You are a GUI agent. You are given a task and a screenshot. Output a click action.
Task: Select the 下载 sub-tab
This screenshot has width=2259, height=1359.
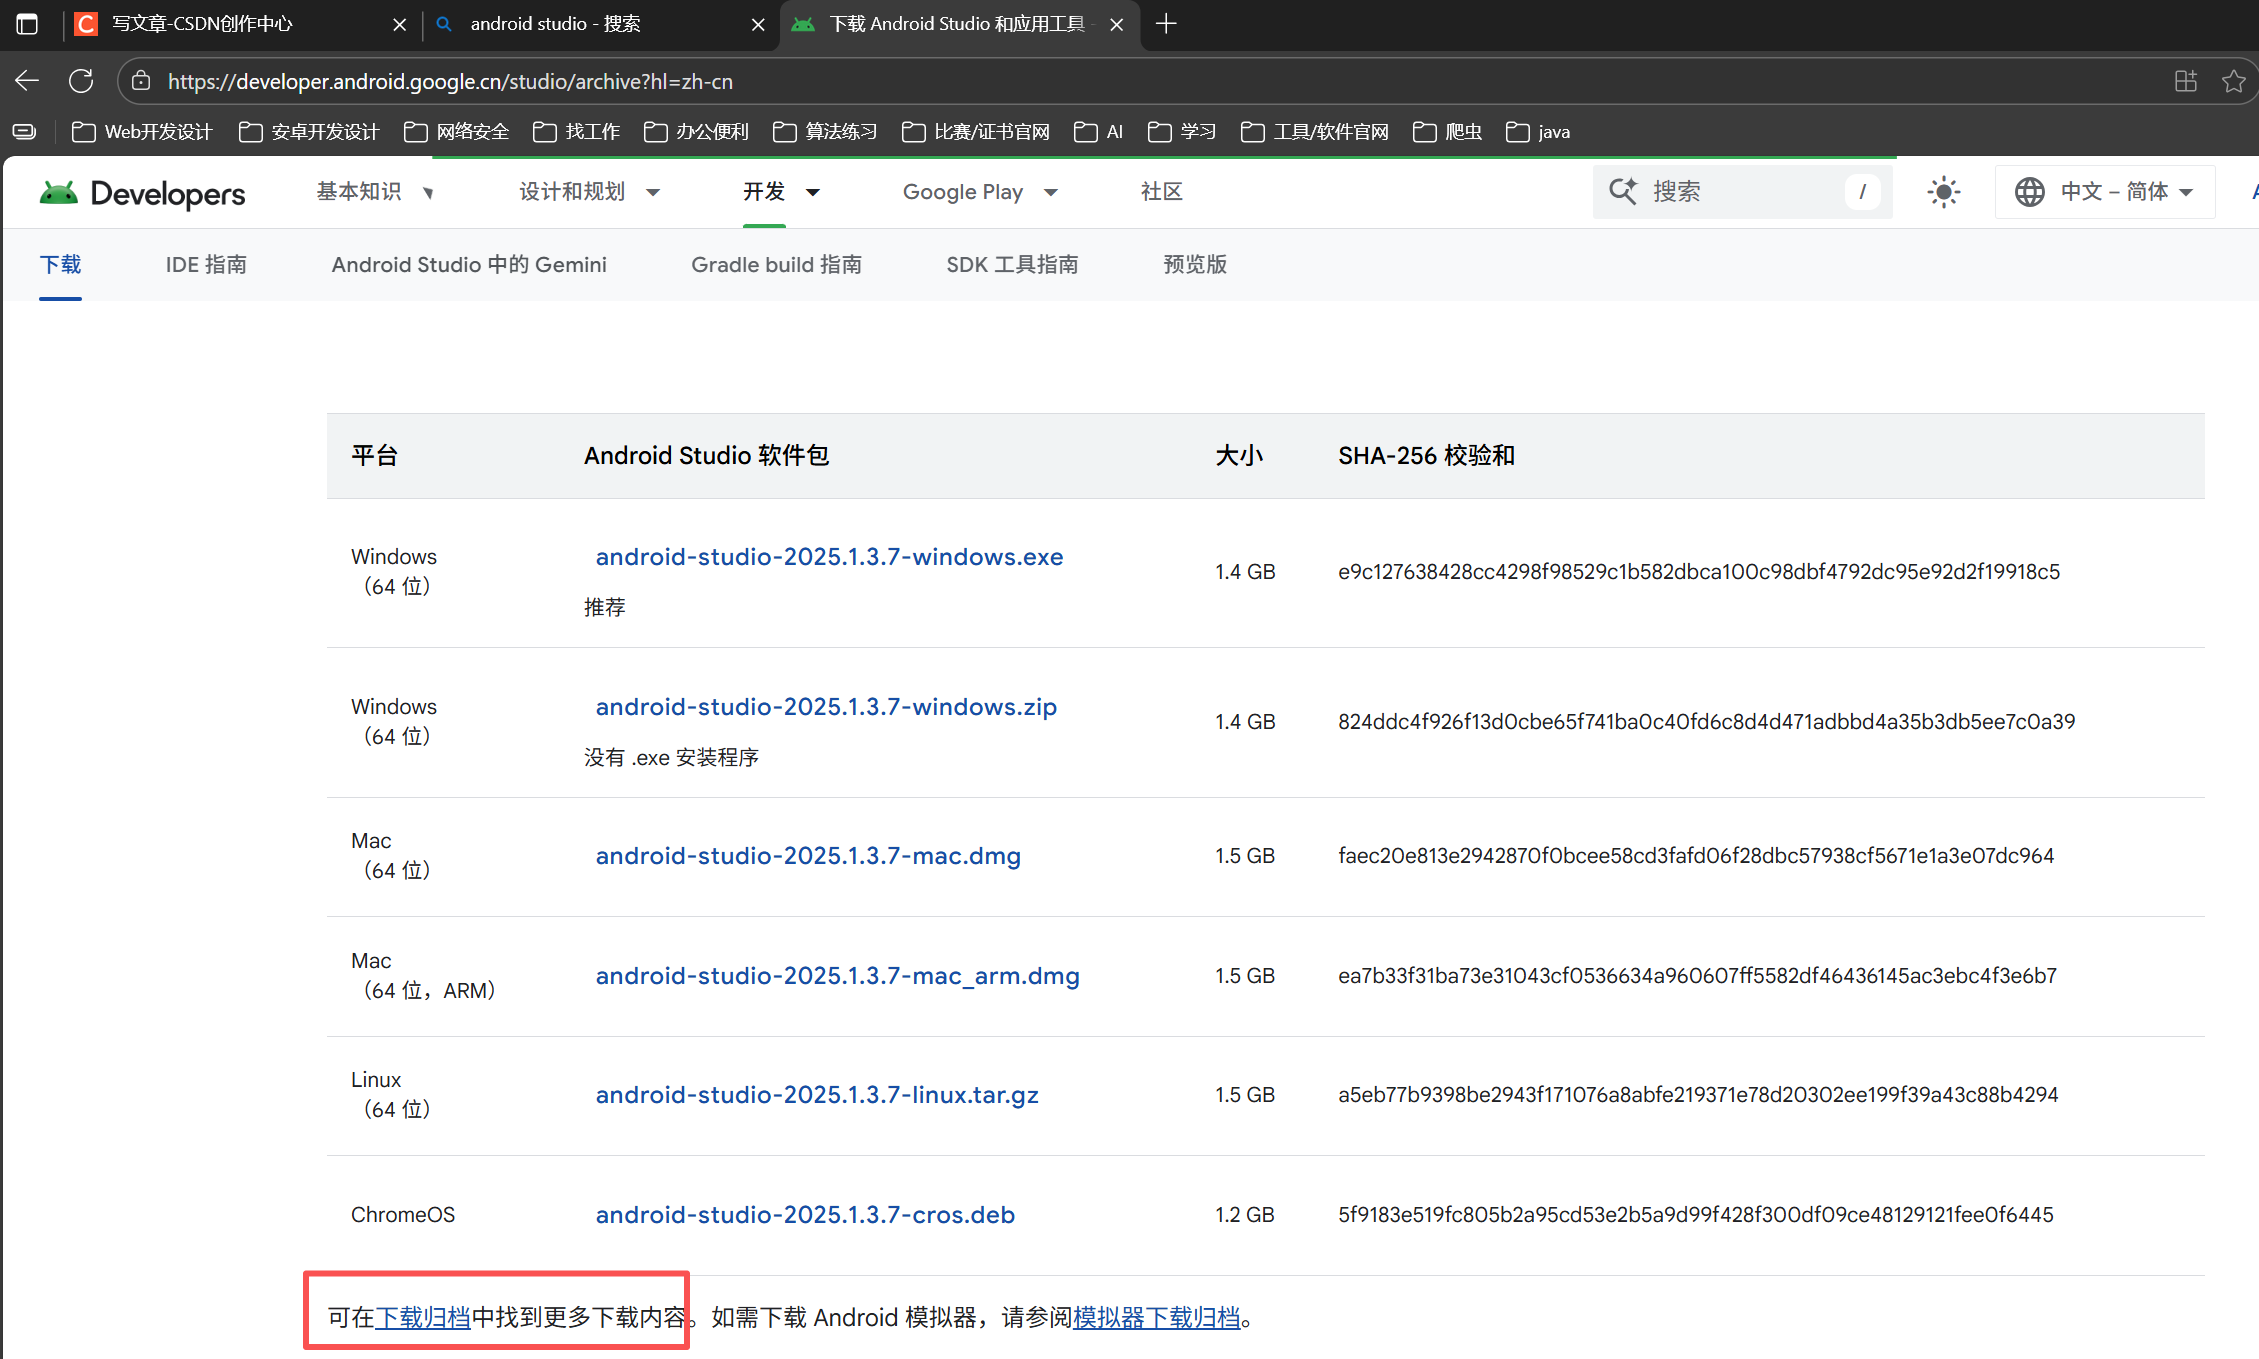(60, 264)
